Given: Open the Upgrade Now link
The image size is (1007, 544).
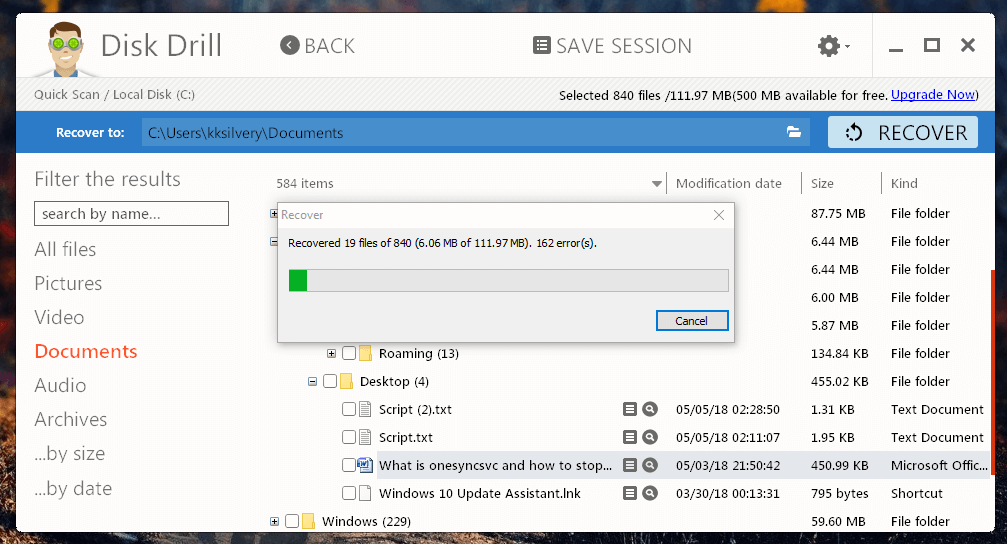Looking at the screenshot, I should pyautogui.click(x=933, y=95).
